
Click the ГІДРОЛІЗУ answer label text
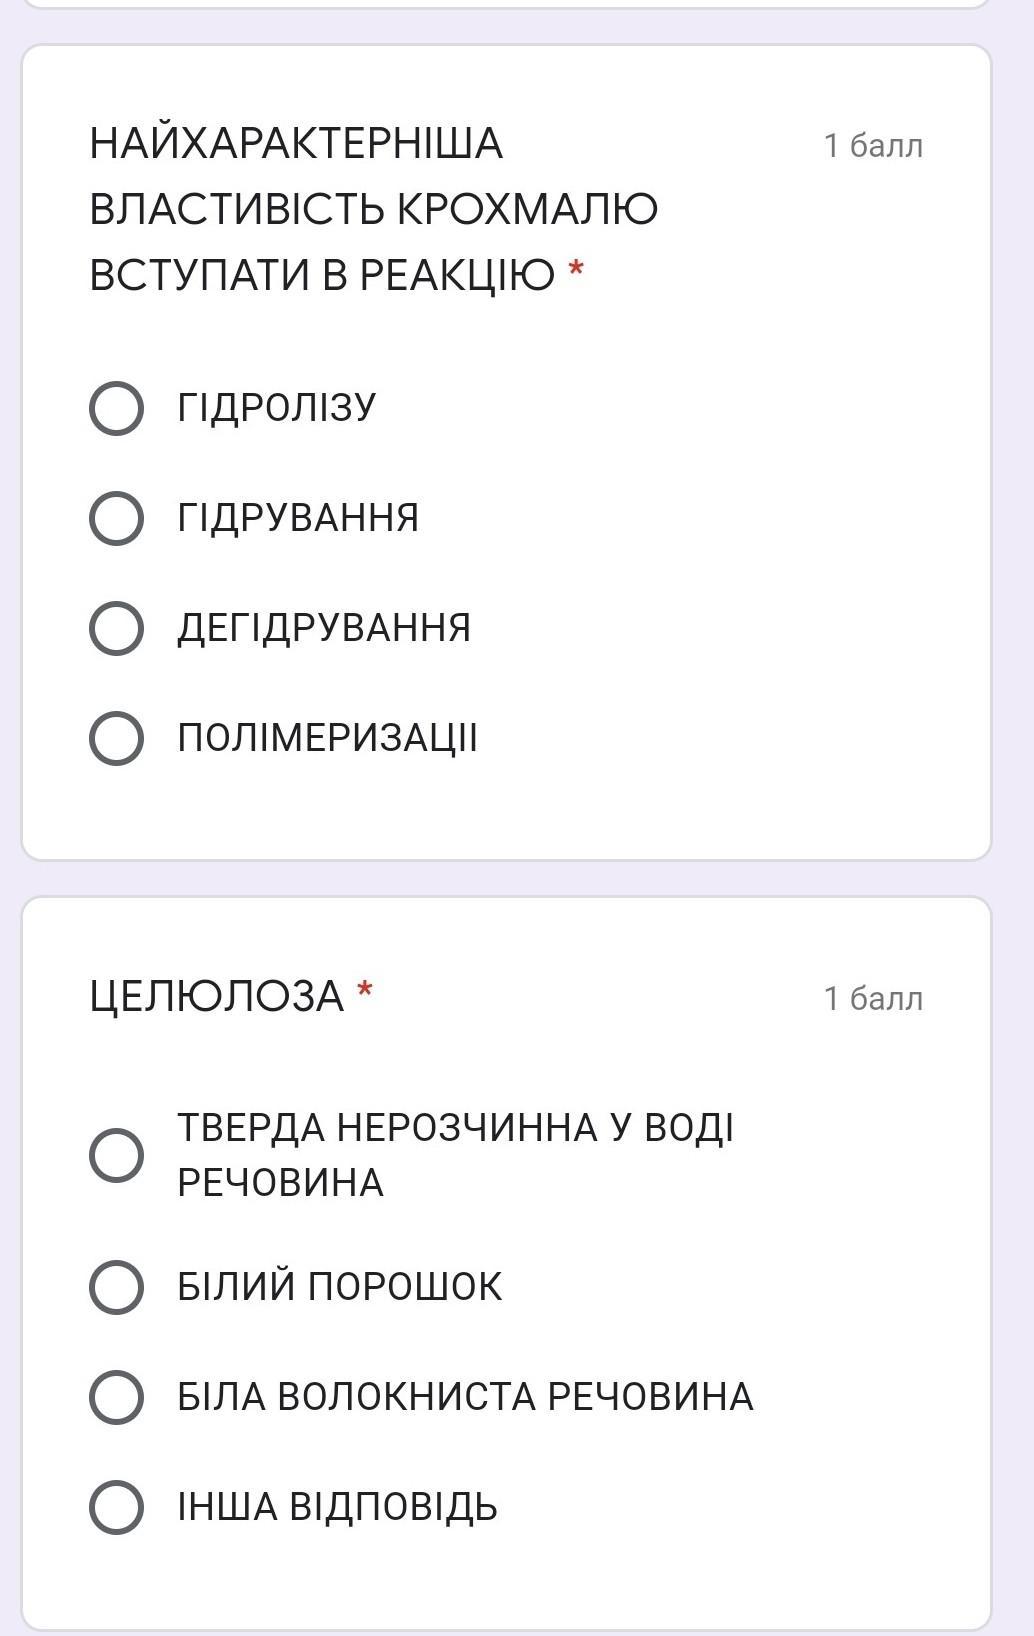tap(277, 408)
